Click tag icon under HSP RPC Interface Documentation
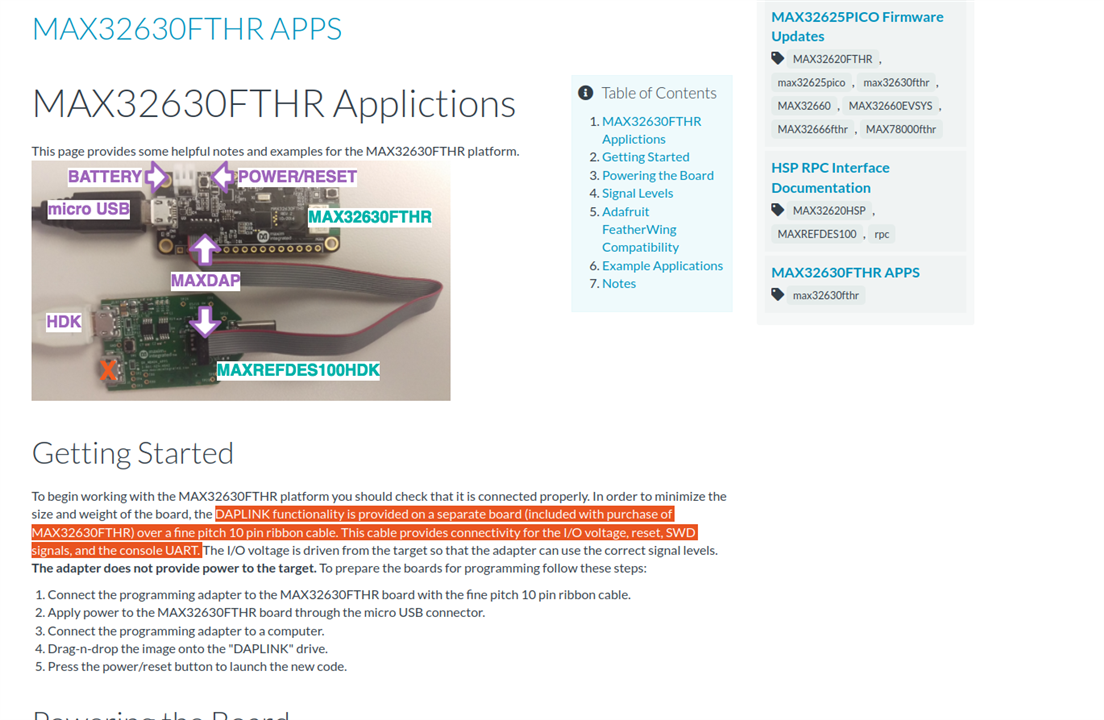The height and width of the screenshot is (720, 1104). point(777,210)
